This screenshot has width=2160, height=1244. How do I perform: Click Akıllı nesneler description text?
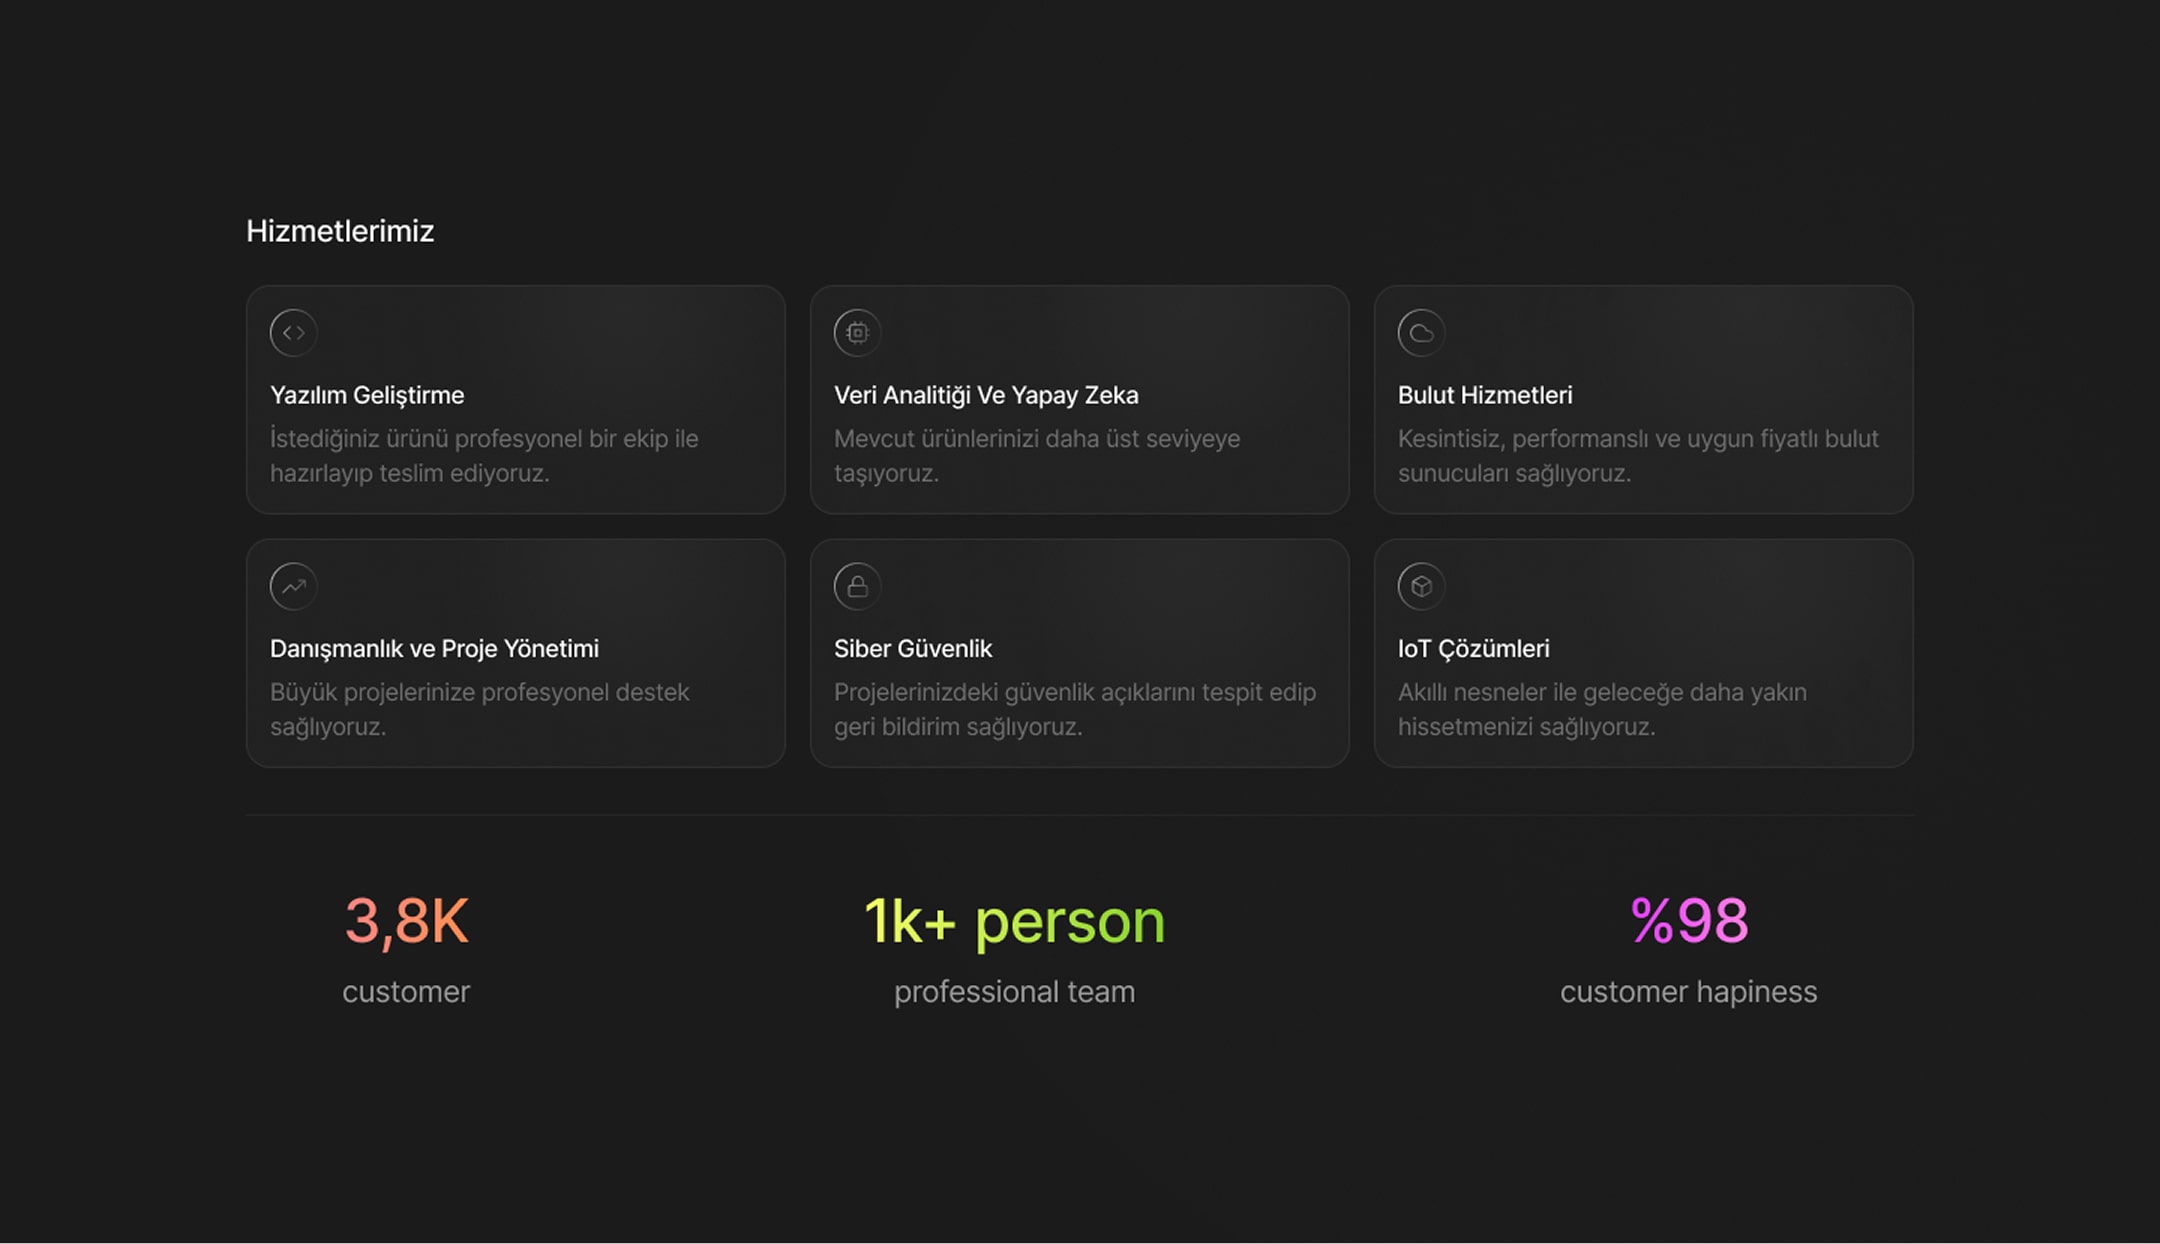point(1601,709)
